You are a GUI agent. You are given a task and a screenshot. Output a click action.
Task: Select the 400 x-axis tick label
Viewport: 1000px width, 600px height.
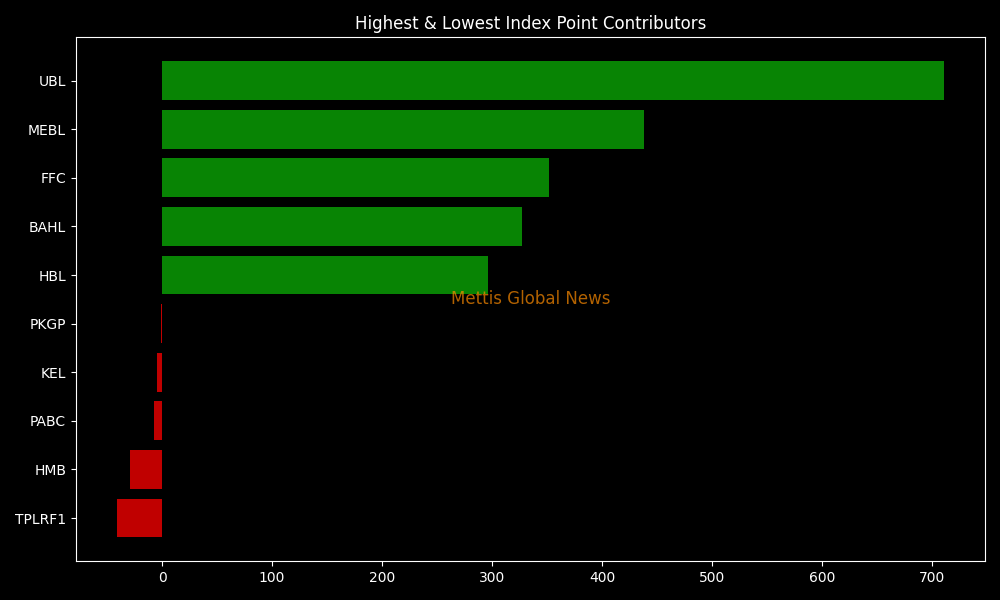[602, 577]
